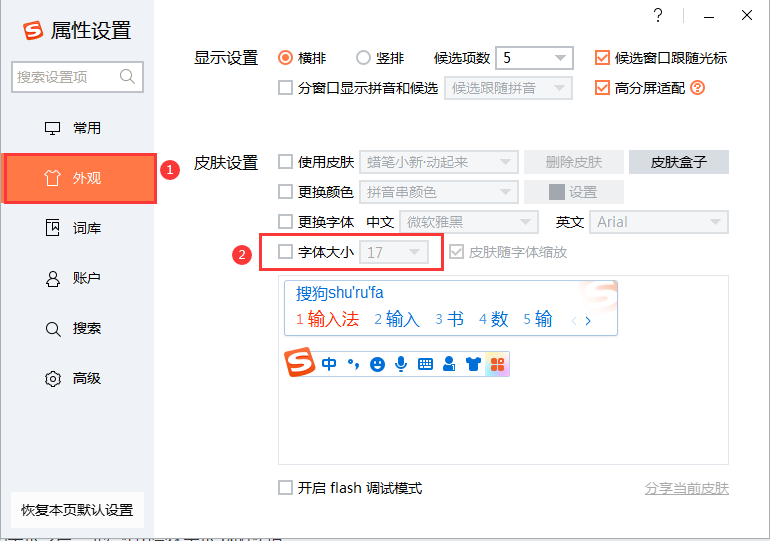The image size is (770, 541).
Task: Click the microphone voice input icon
Action: click(x=401, y=364)
